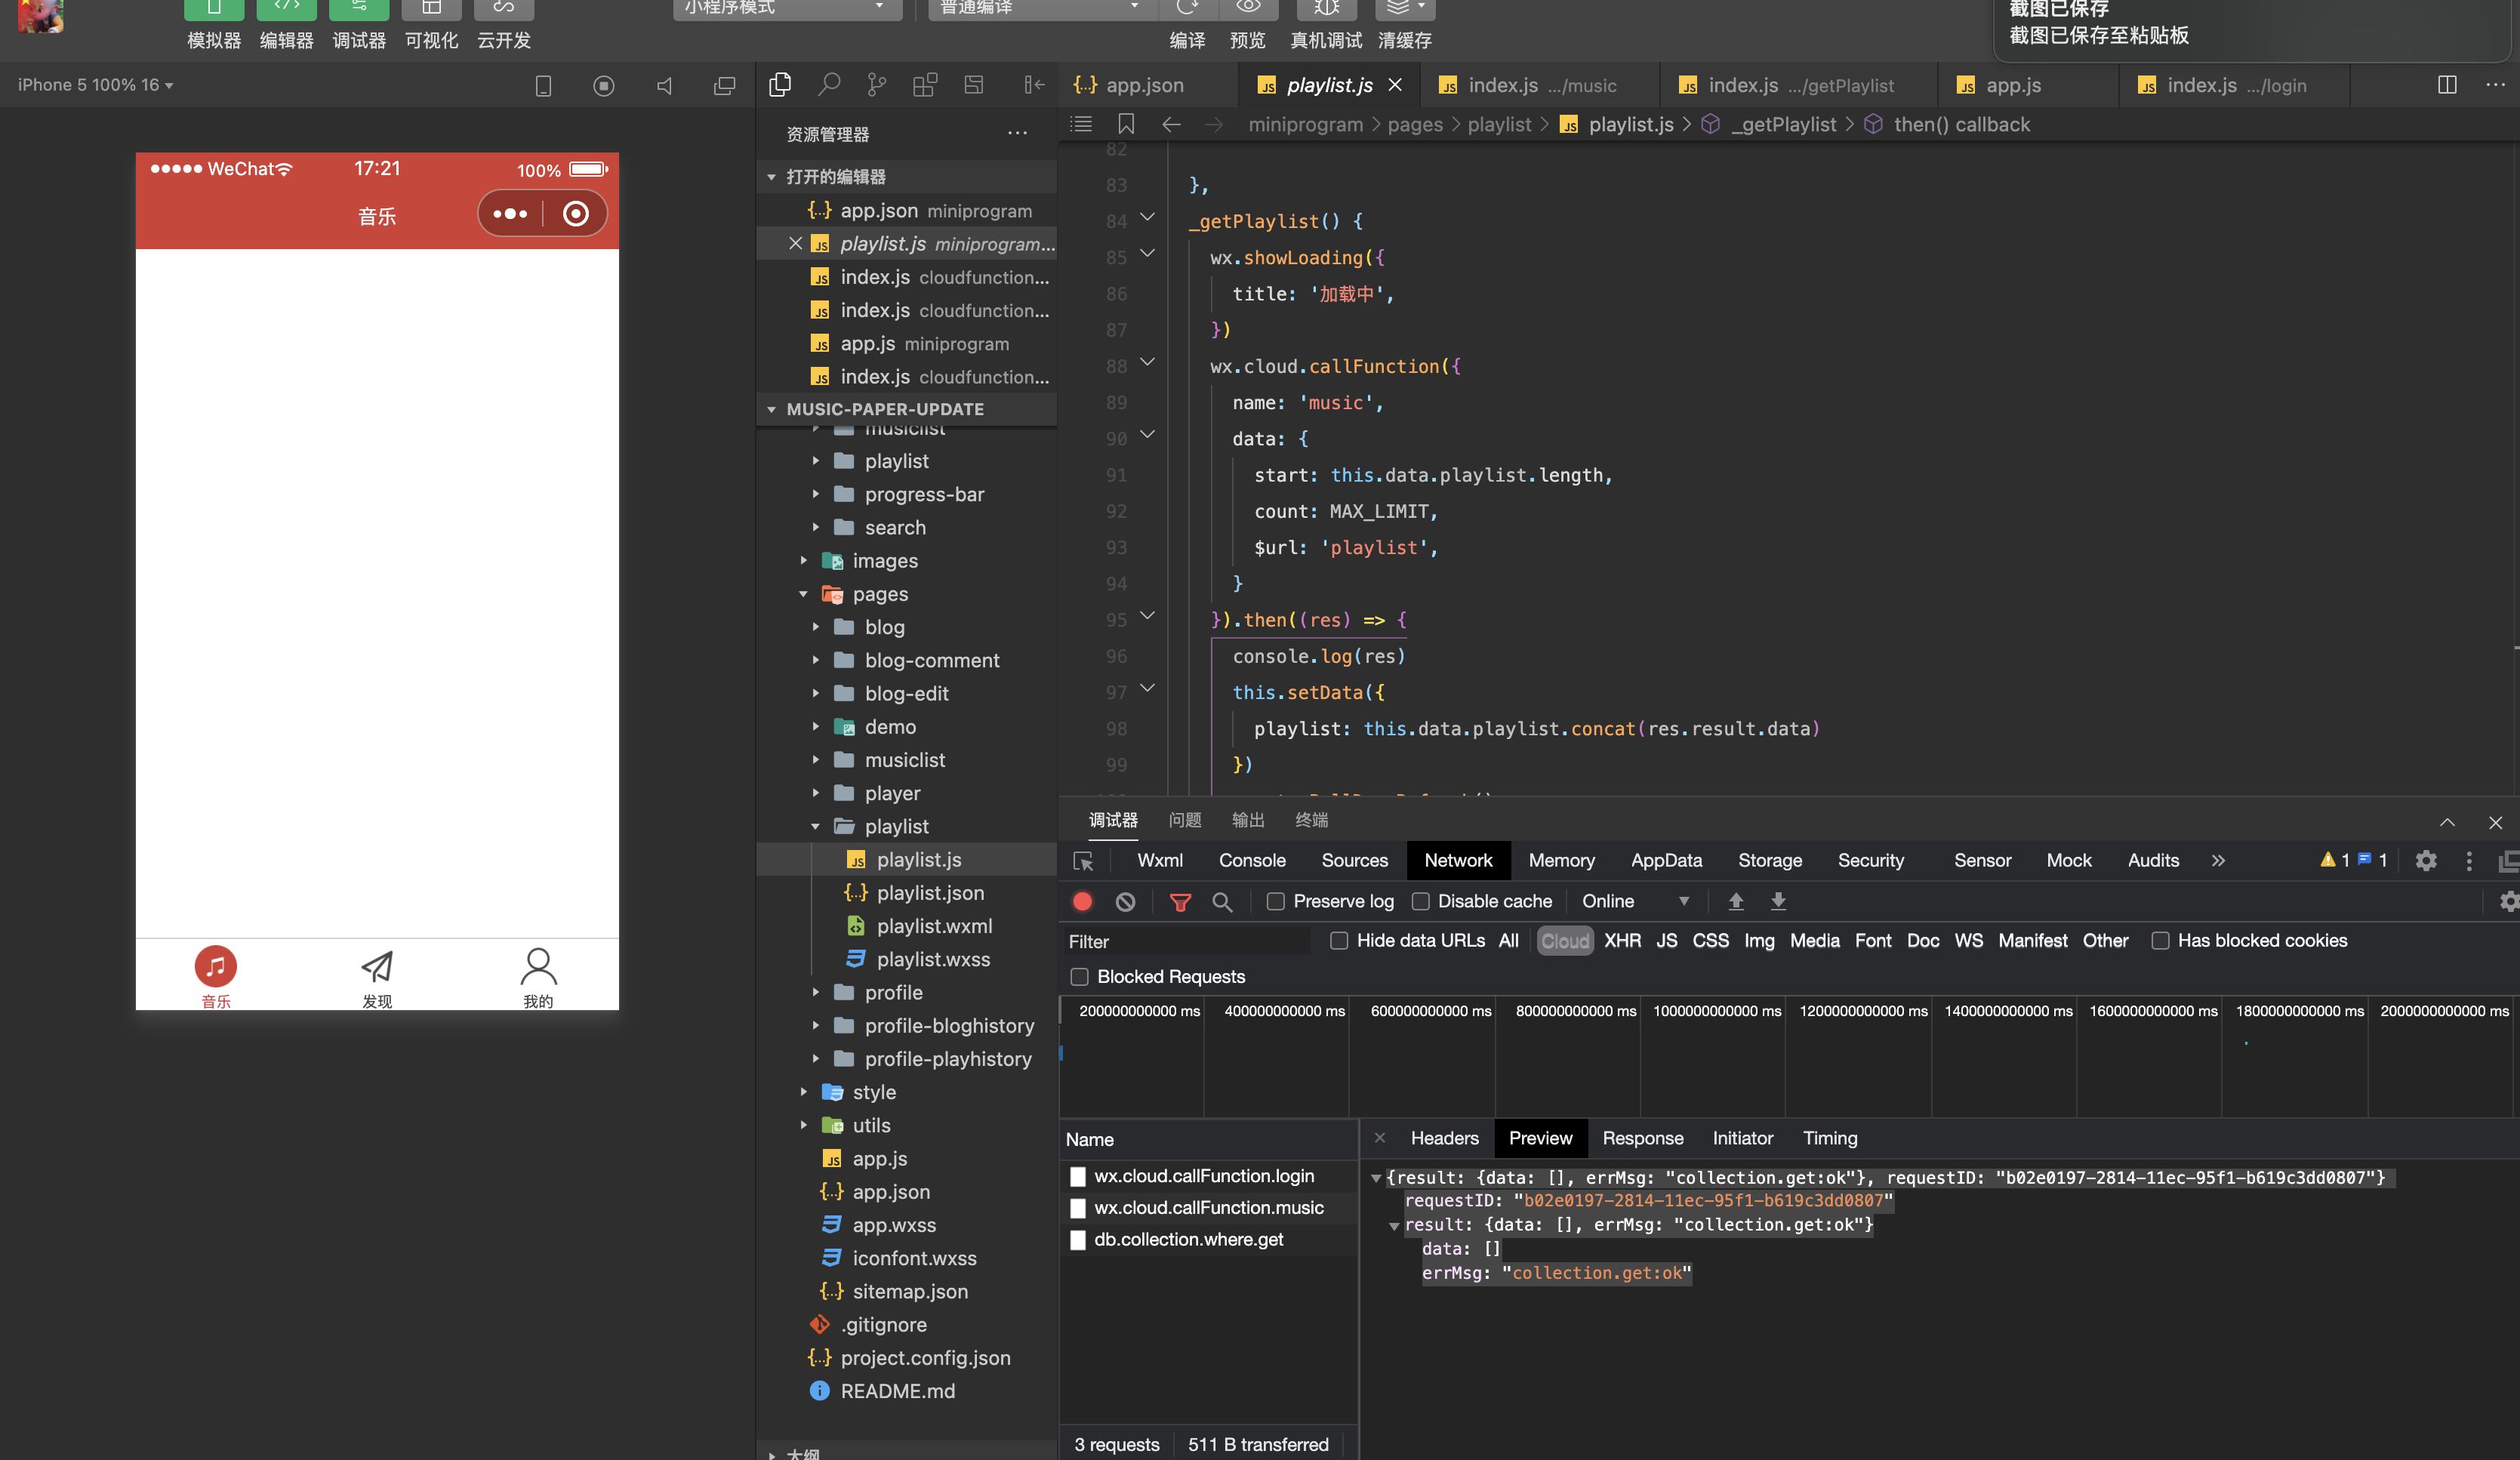
Task: Check Has blocked cookies option
Action: click(x=2160, y=940)
